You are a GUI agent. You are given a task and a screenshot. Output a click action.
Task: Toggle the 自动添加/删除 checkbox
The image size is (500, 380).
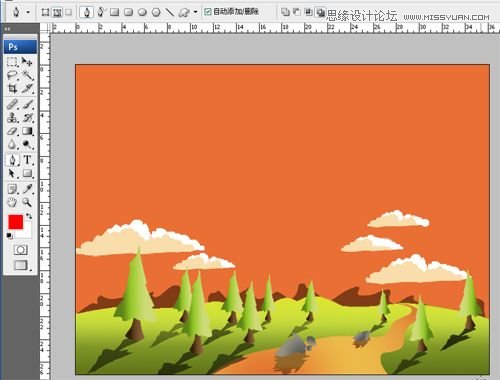pyautogui.click(x=208, y=12)
